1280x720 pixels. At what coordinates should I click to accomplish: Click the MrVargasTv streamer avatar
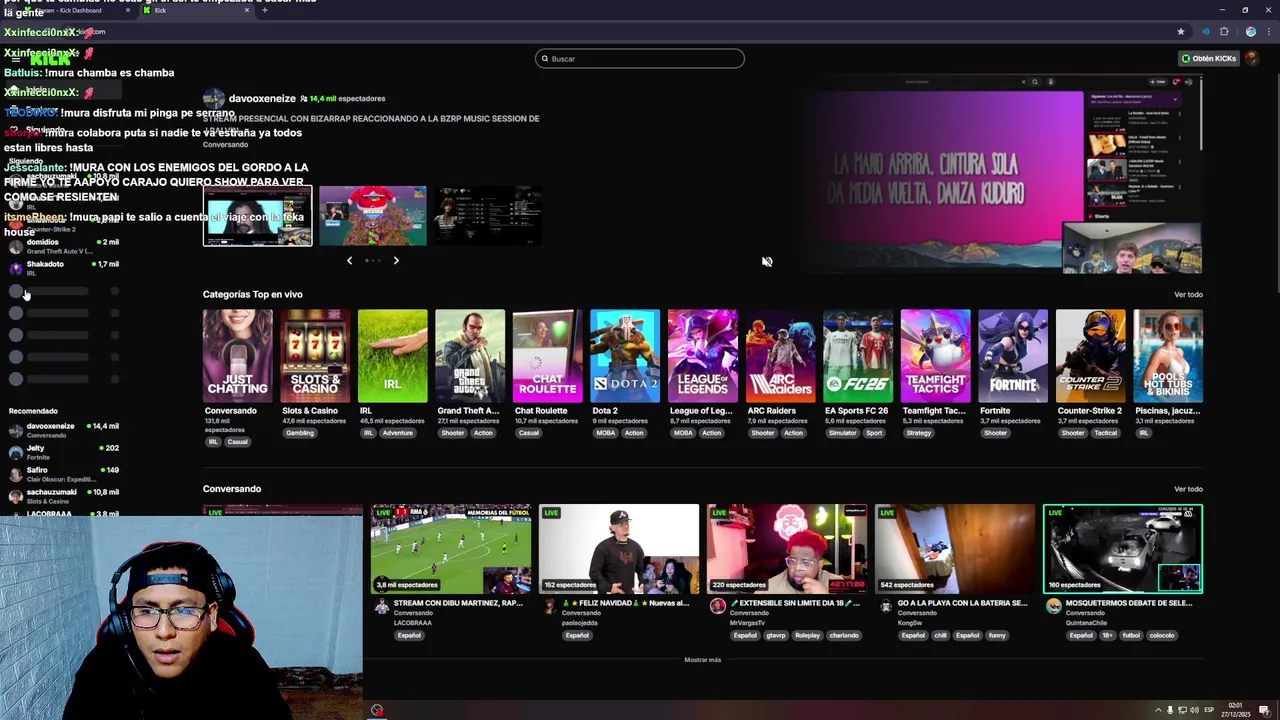click(x=716, y=607)
